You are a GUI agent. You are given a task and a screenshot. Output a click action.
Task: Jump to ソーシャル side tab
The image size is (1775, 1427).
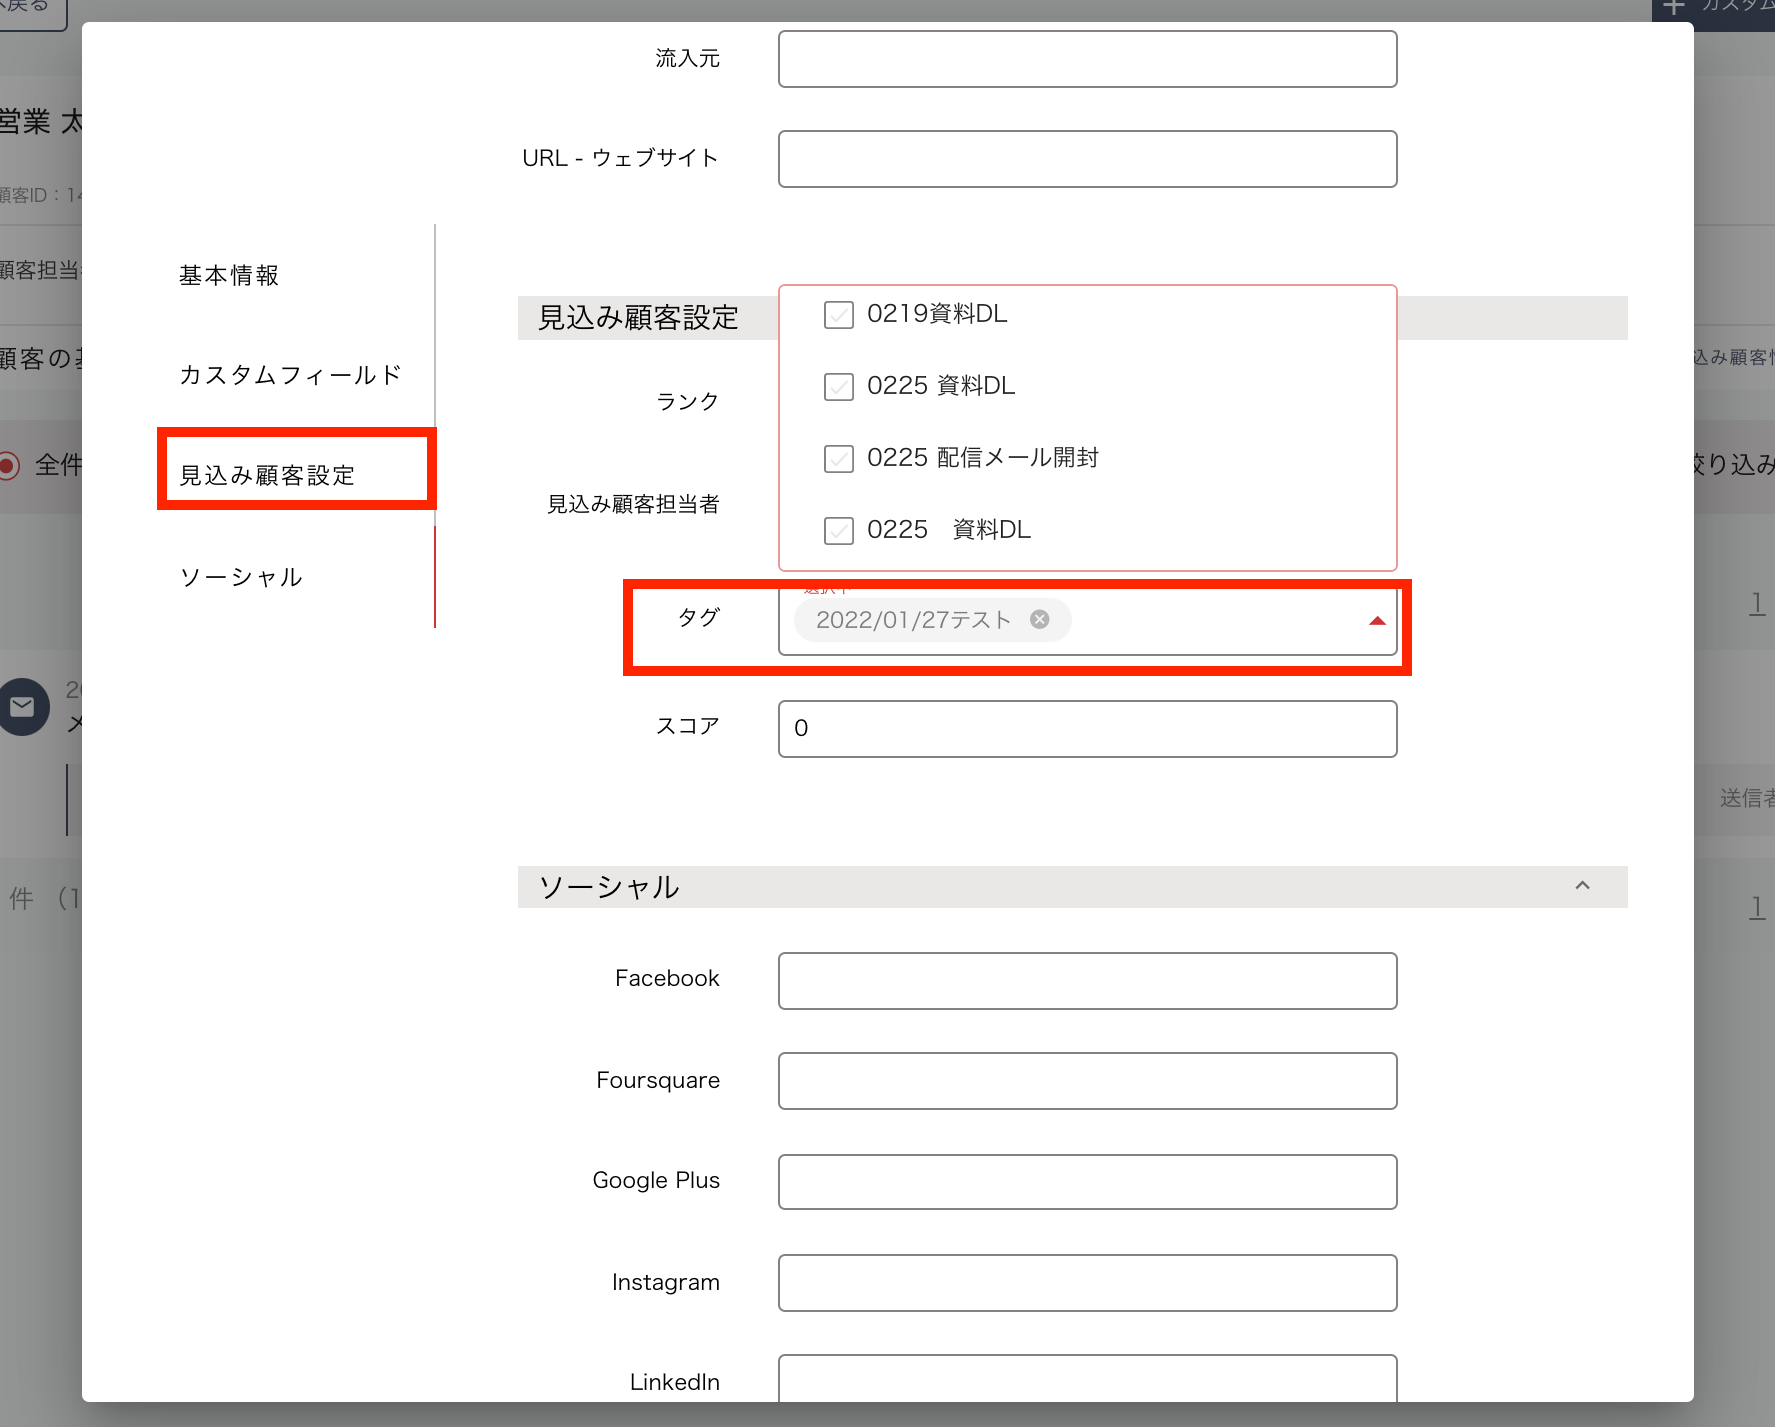tap(241, 578)
